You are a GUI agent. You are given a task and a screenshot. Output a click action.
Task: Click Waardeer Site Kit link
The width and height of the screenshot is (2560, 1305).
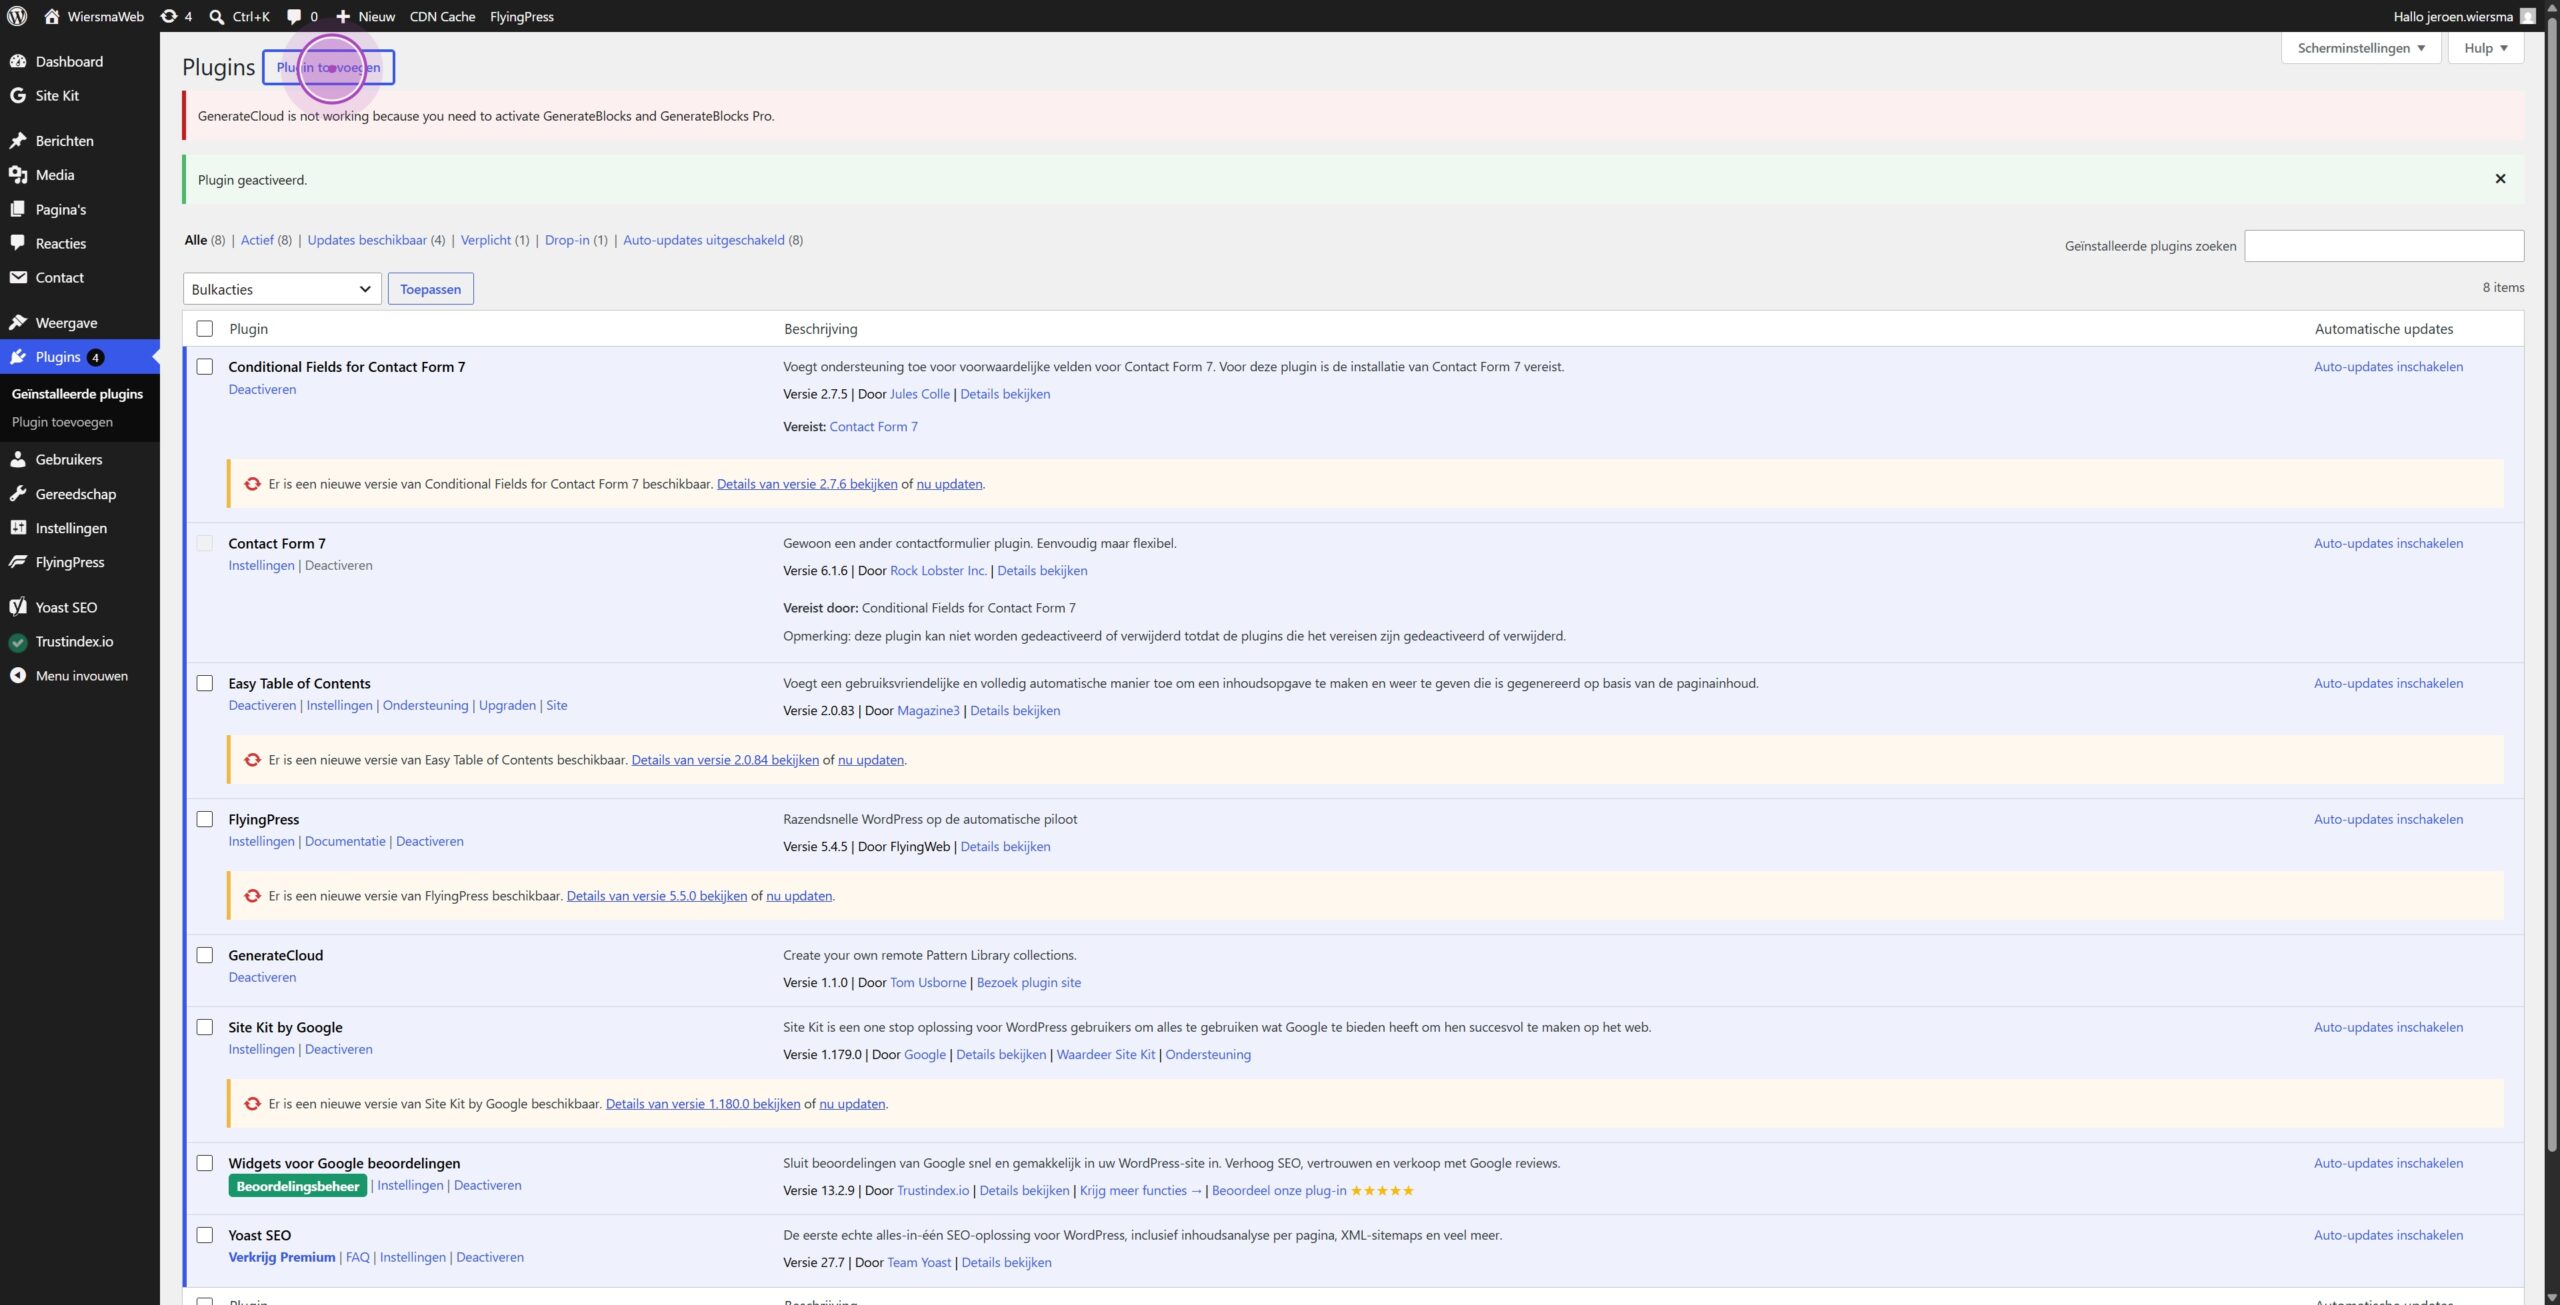[x=1105, y=1054]
